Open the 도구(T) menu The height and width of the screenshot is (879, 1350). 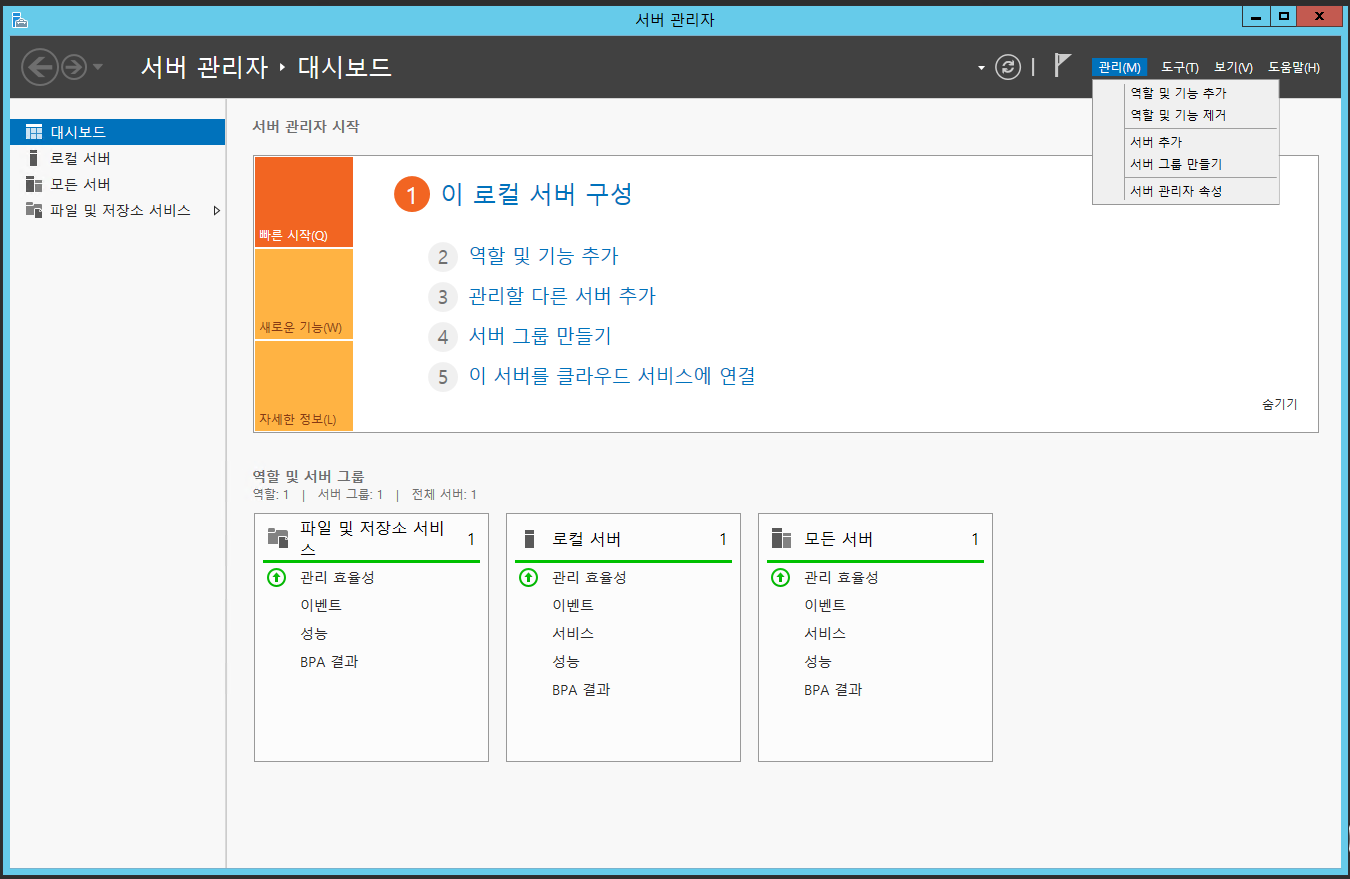(x=1179, y=67)
